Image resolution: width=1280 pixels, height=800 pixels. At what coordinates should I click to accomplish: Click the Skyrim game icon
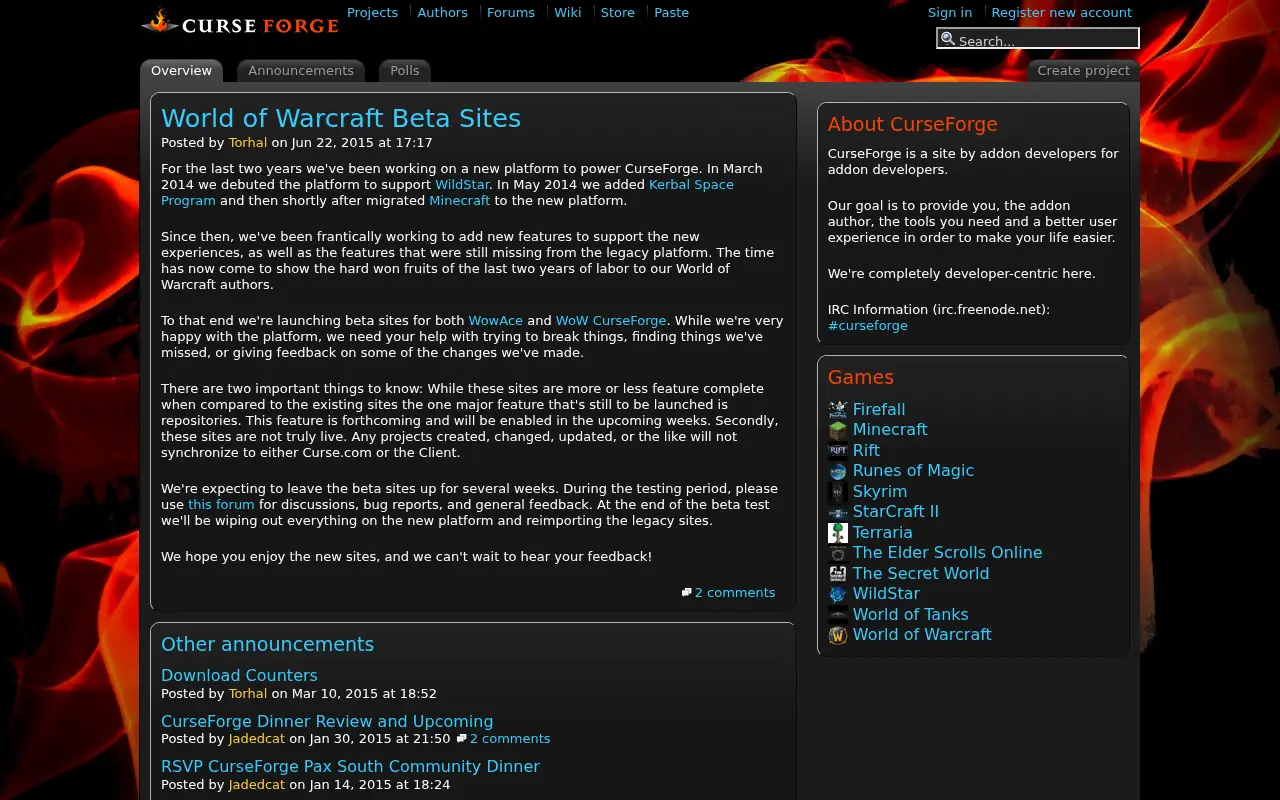click(838, 492)
